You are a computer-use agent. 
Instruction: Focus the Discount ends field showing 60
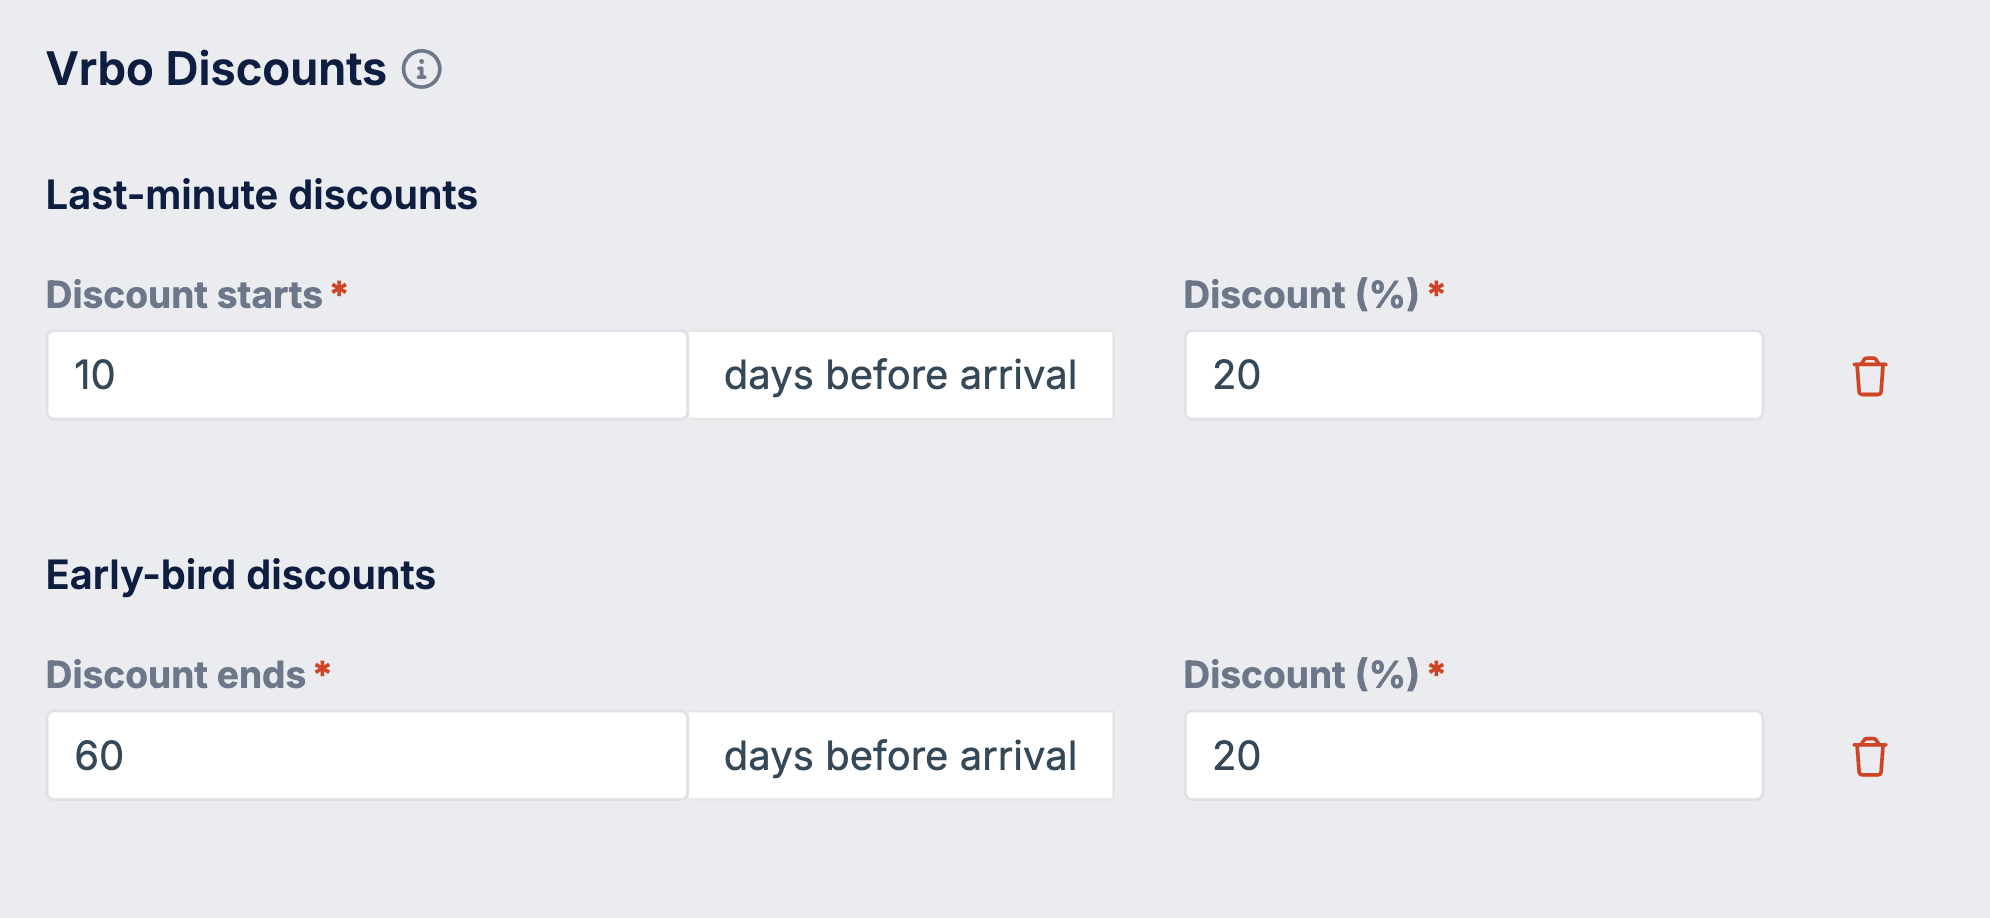click(x=367, y=755)
